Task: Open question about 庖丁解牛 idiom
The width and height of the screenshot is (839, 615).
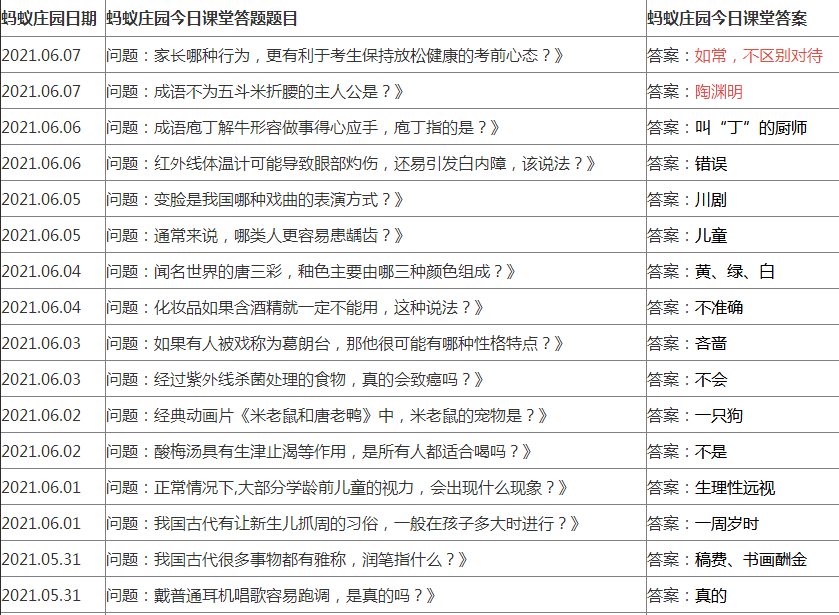Action: pos(303,127)
